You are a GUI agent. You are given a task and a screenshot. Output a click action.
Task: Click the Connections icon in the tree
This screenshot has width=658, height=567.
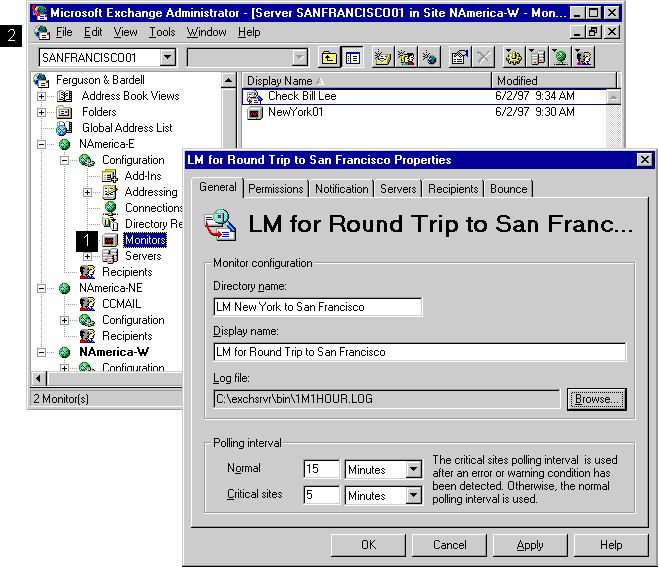(x=110, y=208)
